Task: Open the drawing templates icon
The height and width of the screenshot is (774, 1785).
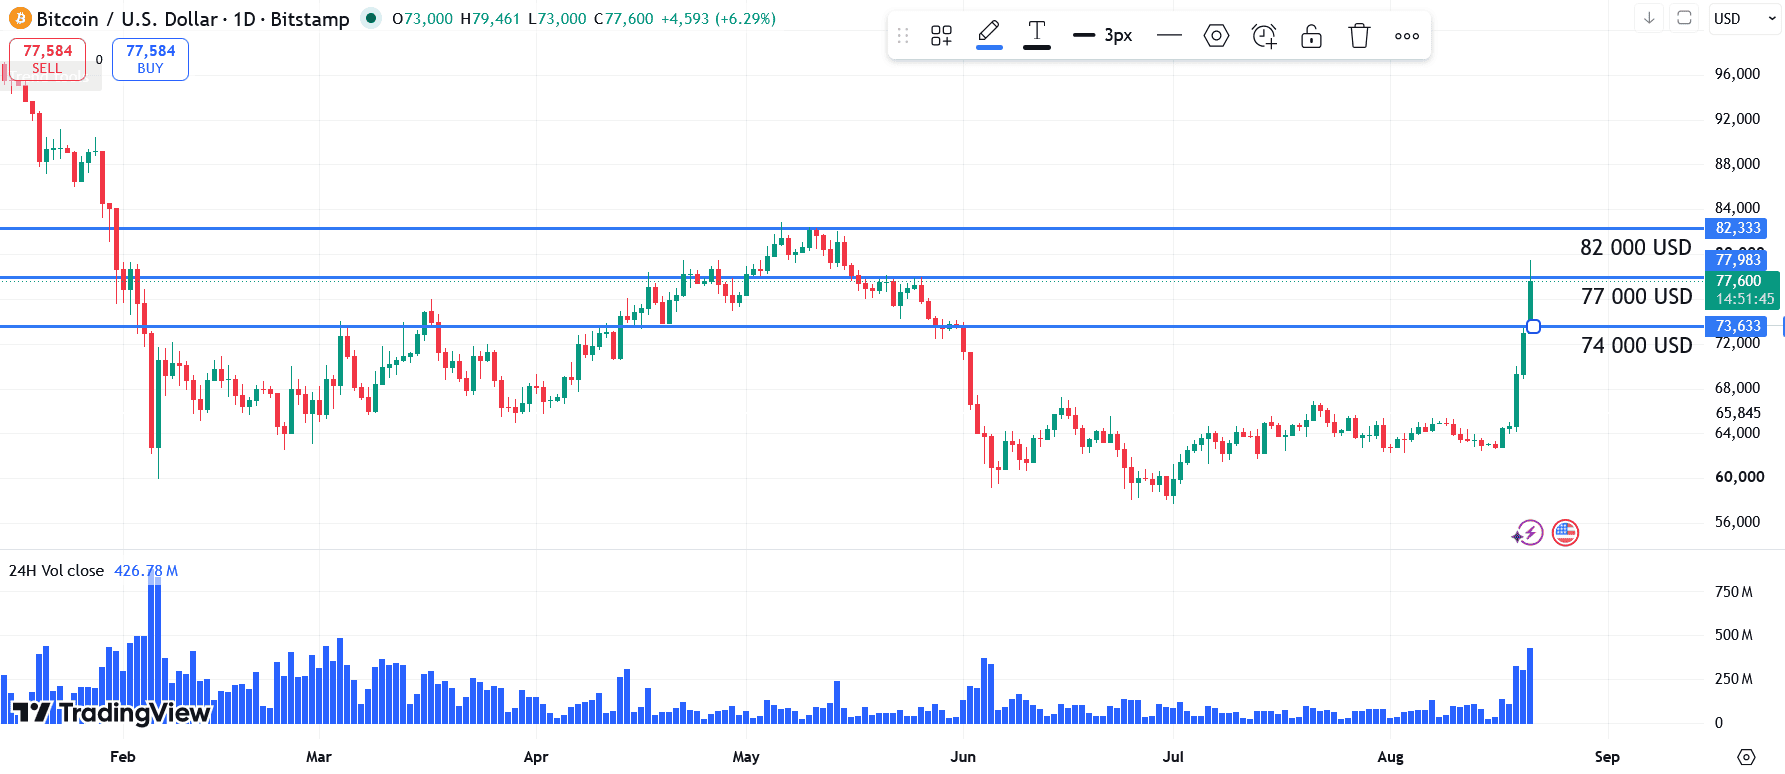Action: (x=941, y=36)
